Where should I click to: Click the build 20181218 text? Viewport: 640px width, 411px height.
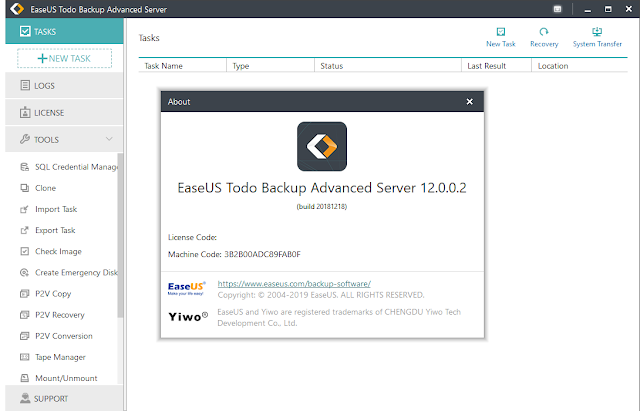(322, 207)
